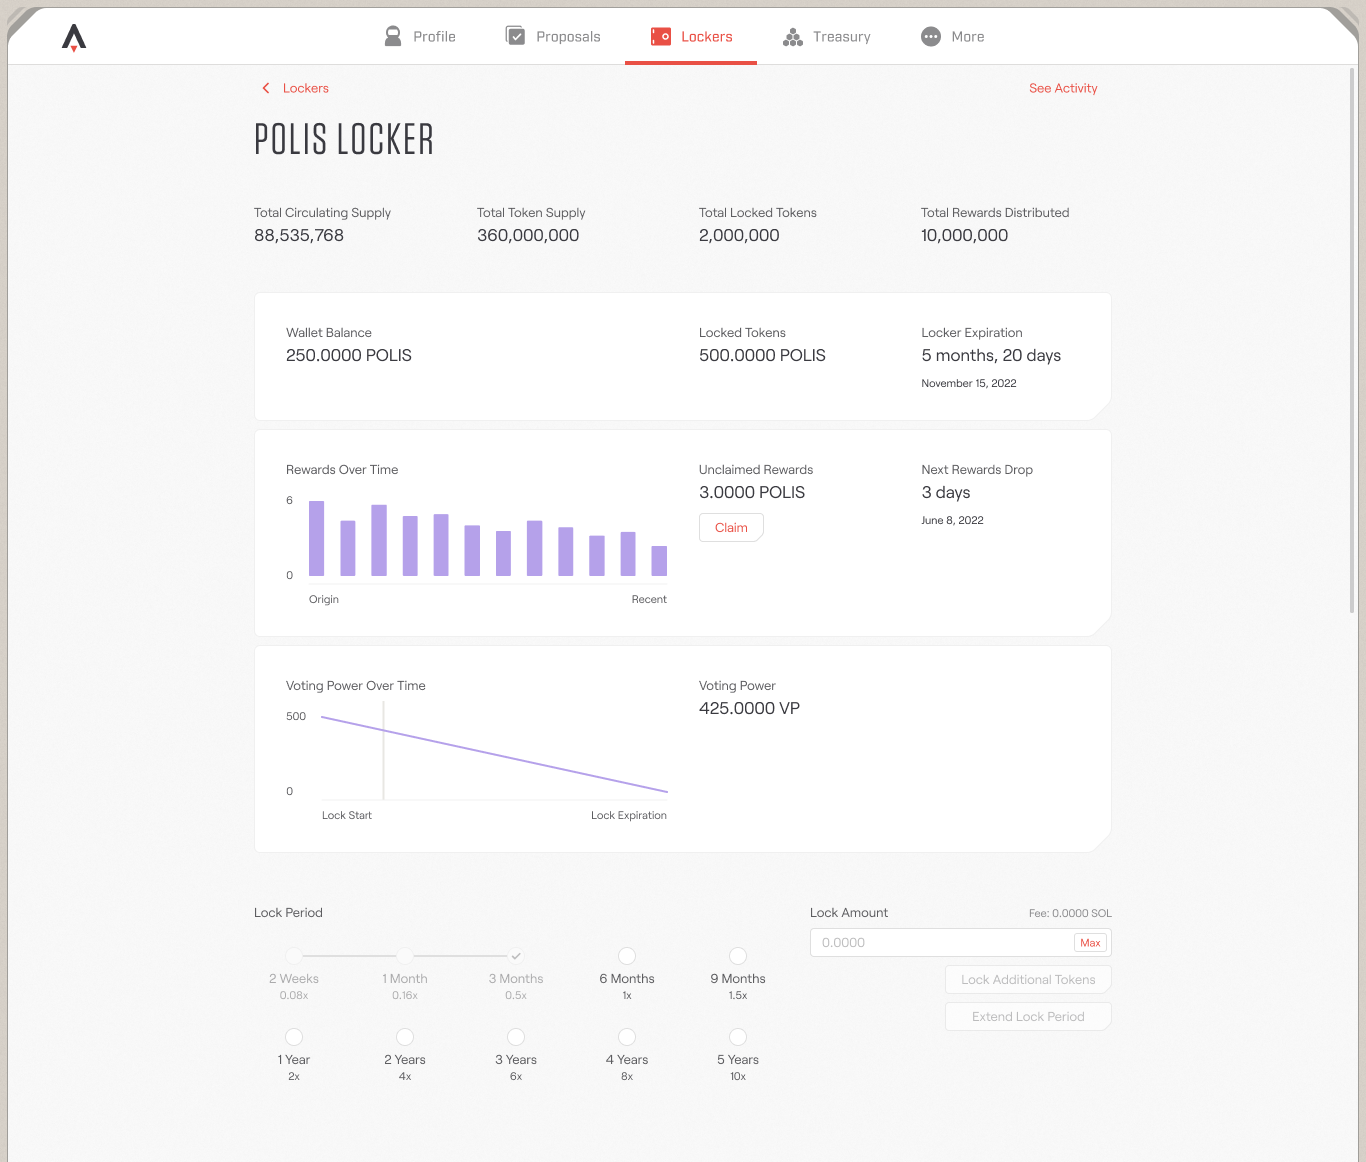Viewport: 1366px width, 1162px height.
Task: Click the Recent axis label
Action: [x=649, y=599]
